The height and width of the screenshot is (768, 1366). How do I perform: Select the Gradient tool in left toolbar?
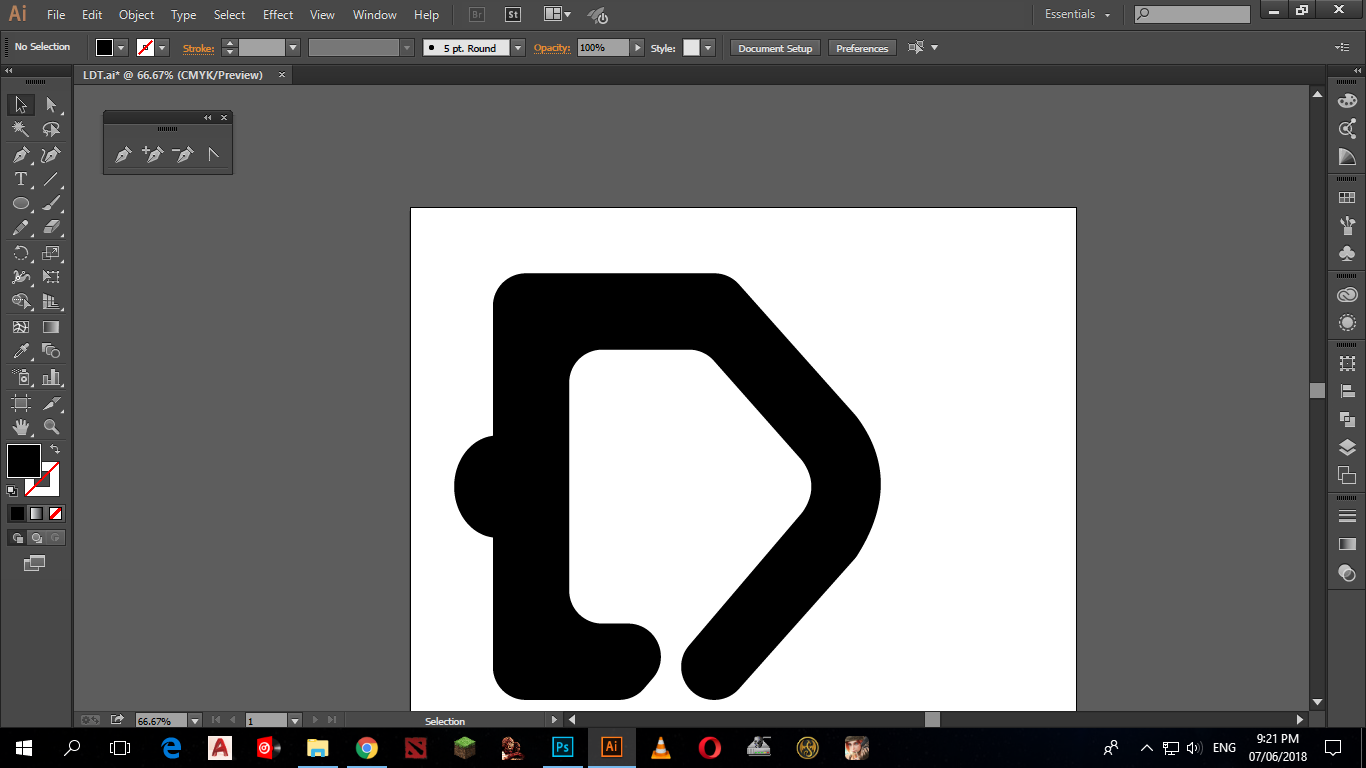tap(51, 327)
